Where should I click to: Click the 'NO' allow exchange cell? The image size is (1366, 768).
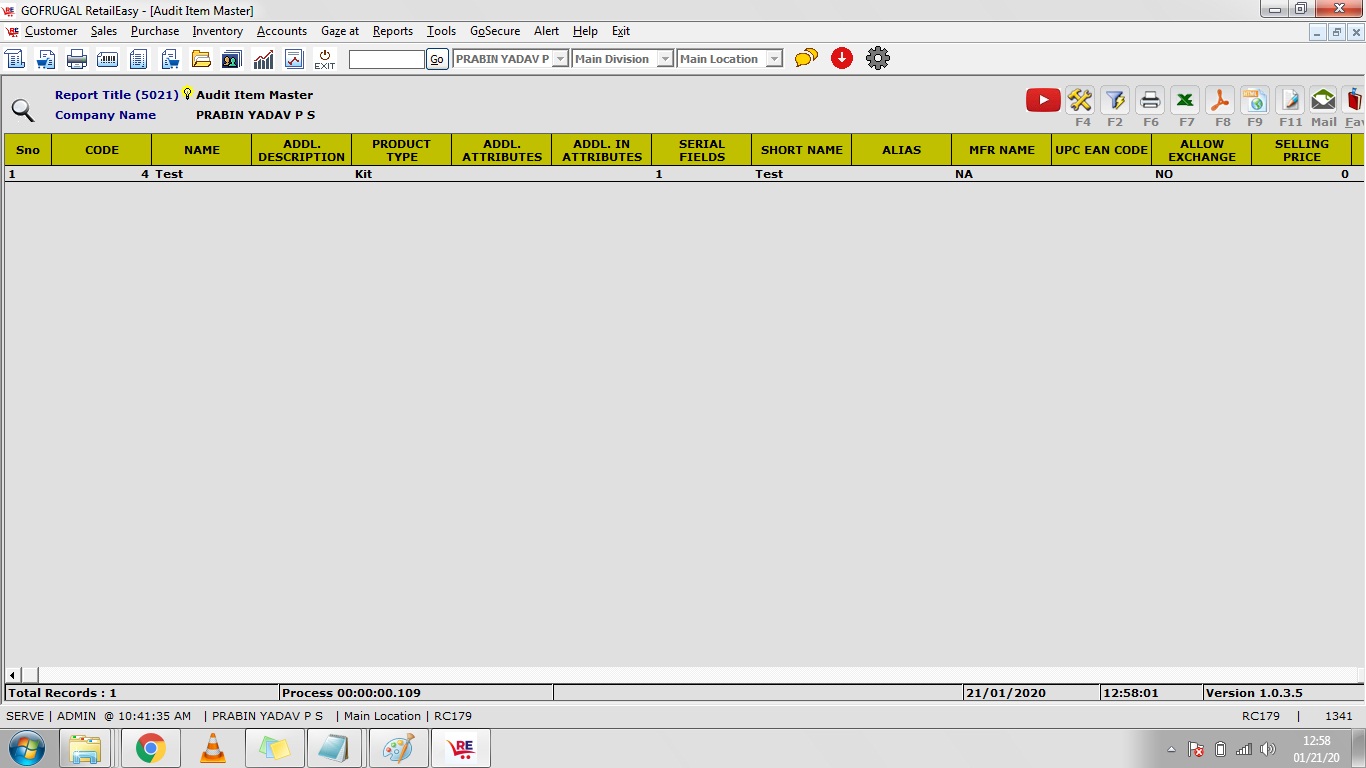coord(1202,174)
